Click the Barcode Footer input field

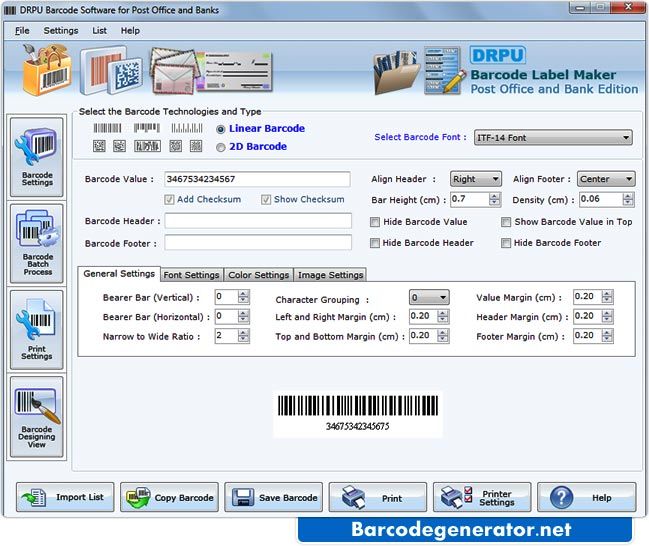(x=258, y=243)
